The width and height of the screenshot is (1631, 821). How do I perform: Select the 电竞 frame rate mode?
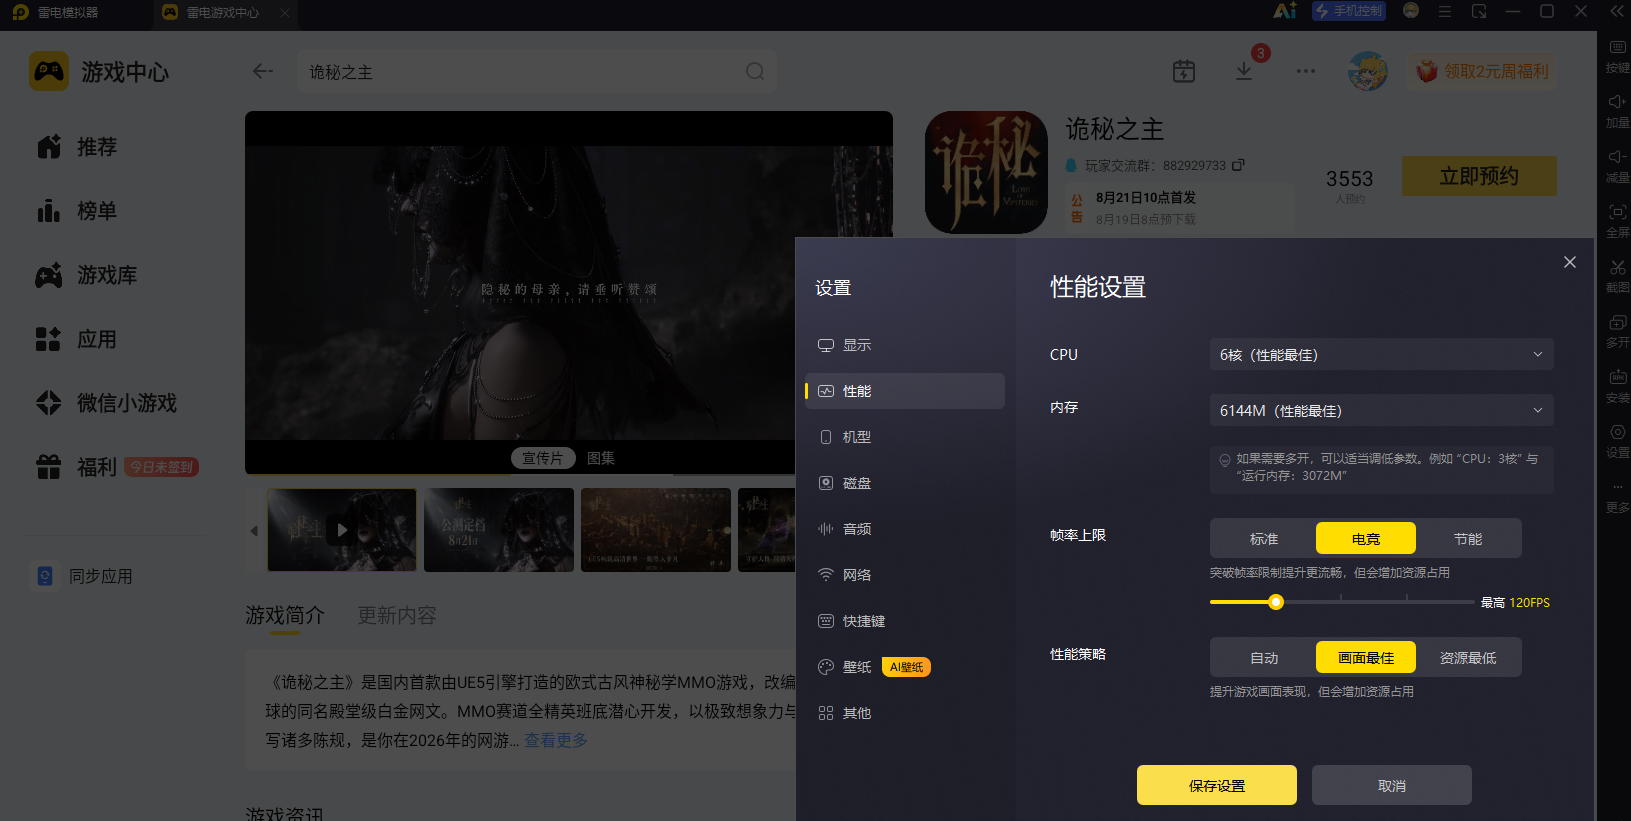click(1366, 538)
